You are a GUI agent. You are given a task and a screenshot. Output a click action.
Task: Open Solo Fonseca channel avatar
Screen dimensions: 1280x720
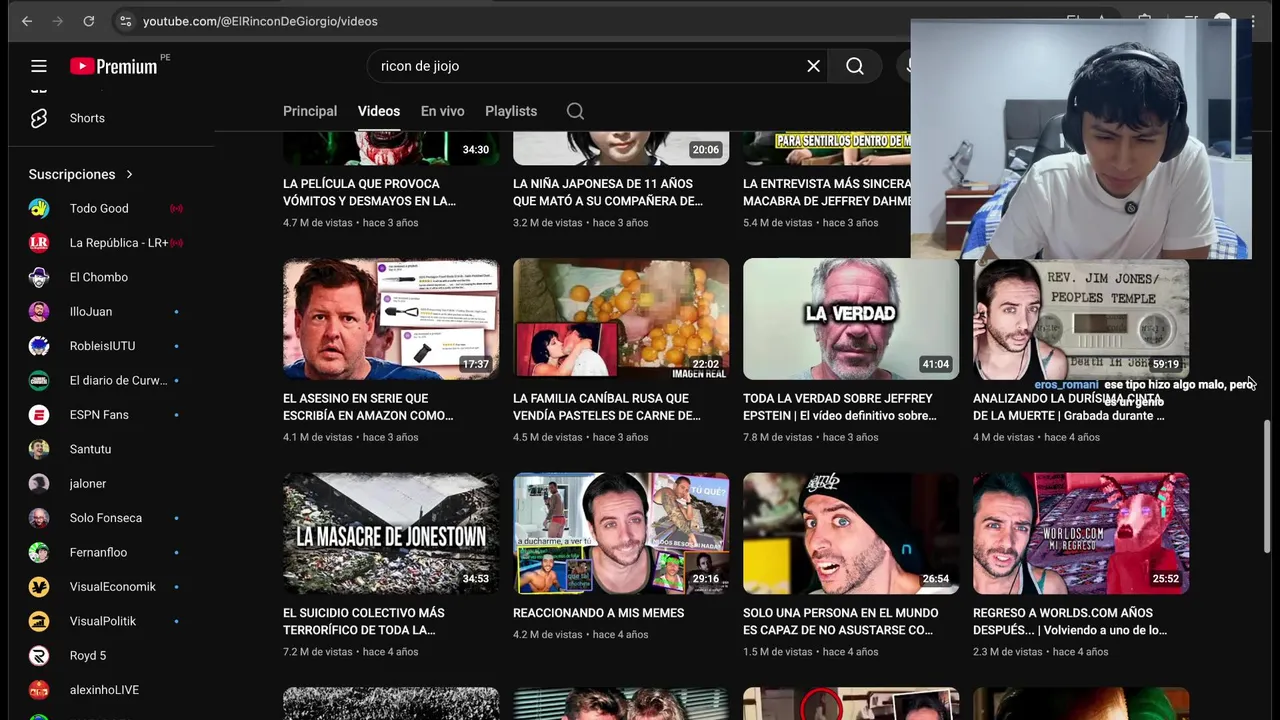coord(39,518)
